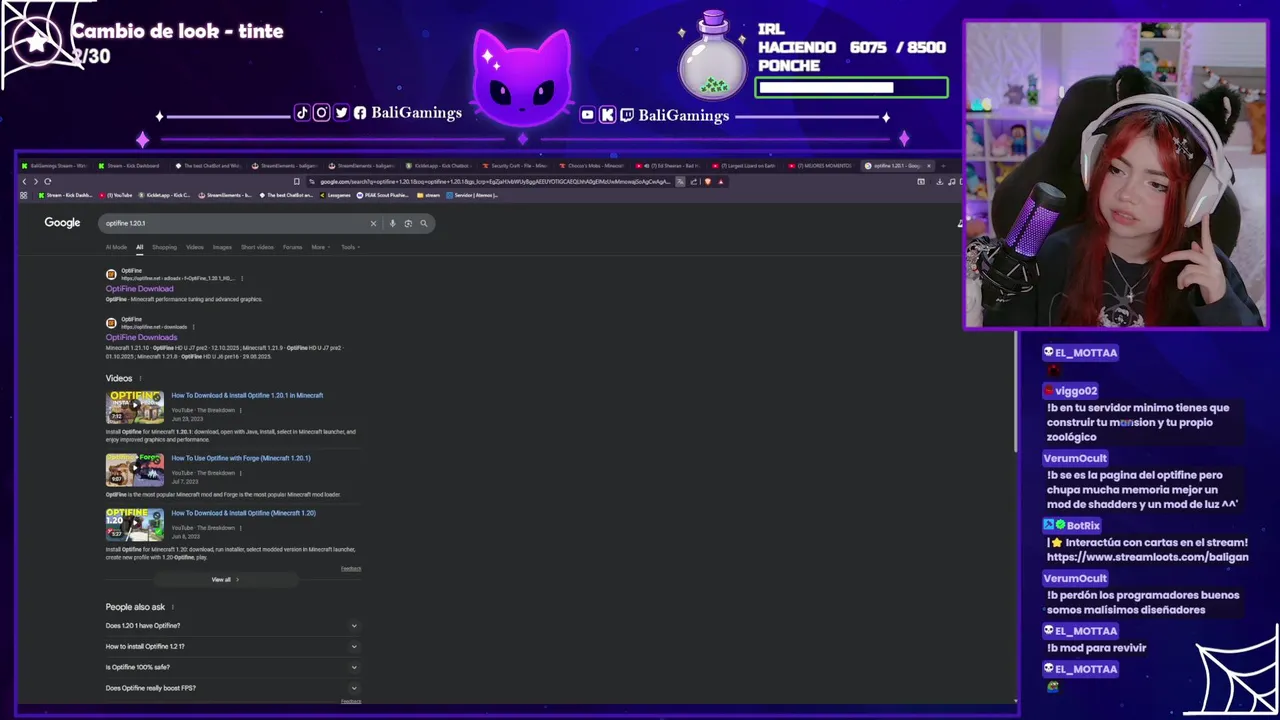This screenshot has width=1280, height=720.
Task: Switch to the Stream - Kick Dashboard browser tab
Action: click(132, 166)
